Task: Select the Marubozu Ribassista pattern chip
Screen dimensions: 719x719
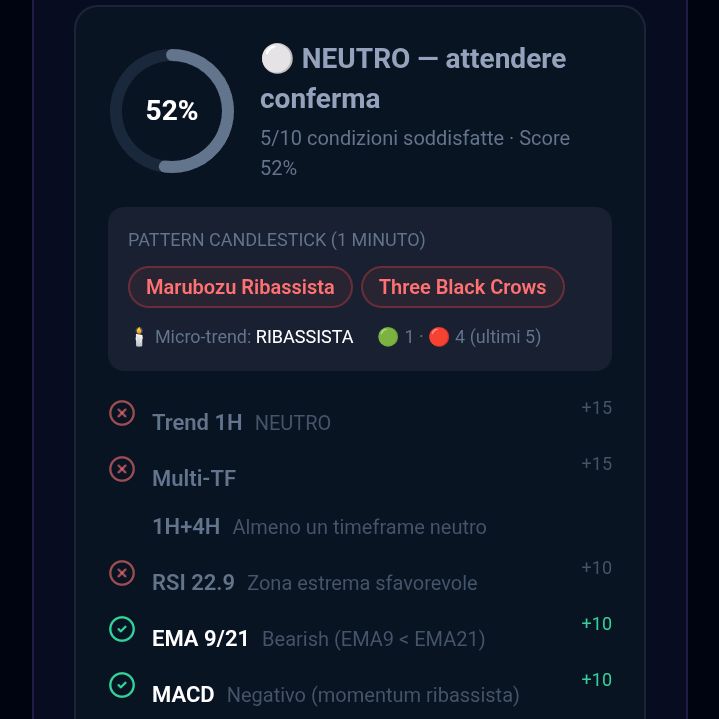Action: [x=240, y=287]
